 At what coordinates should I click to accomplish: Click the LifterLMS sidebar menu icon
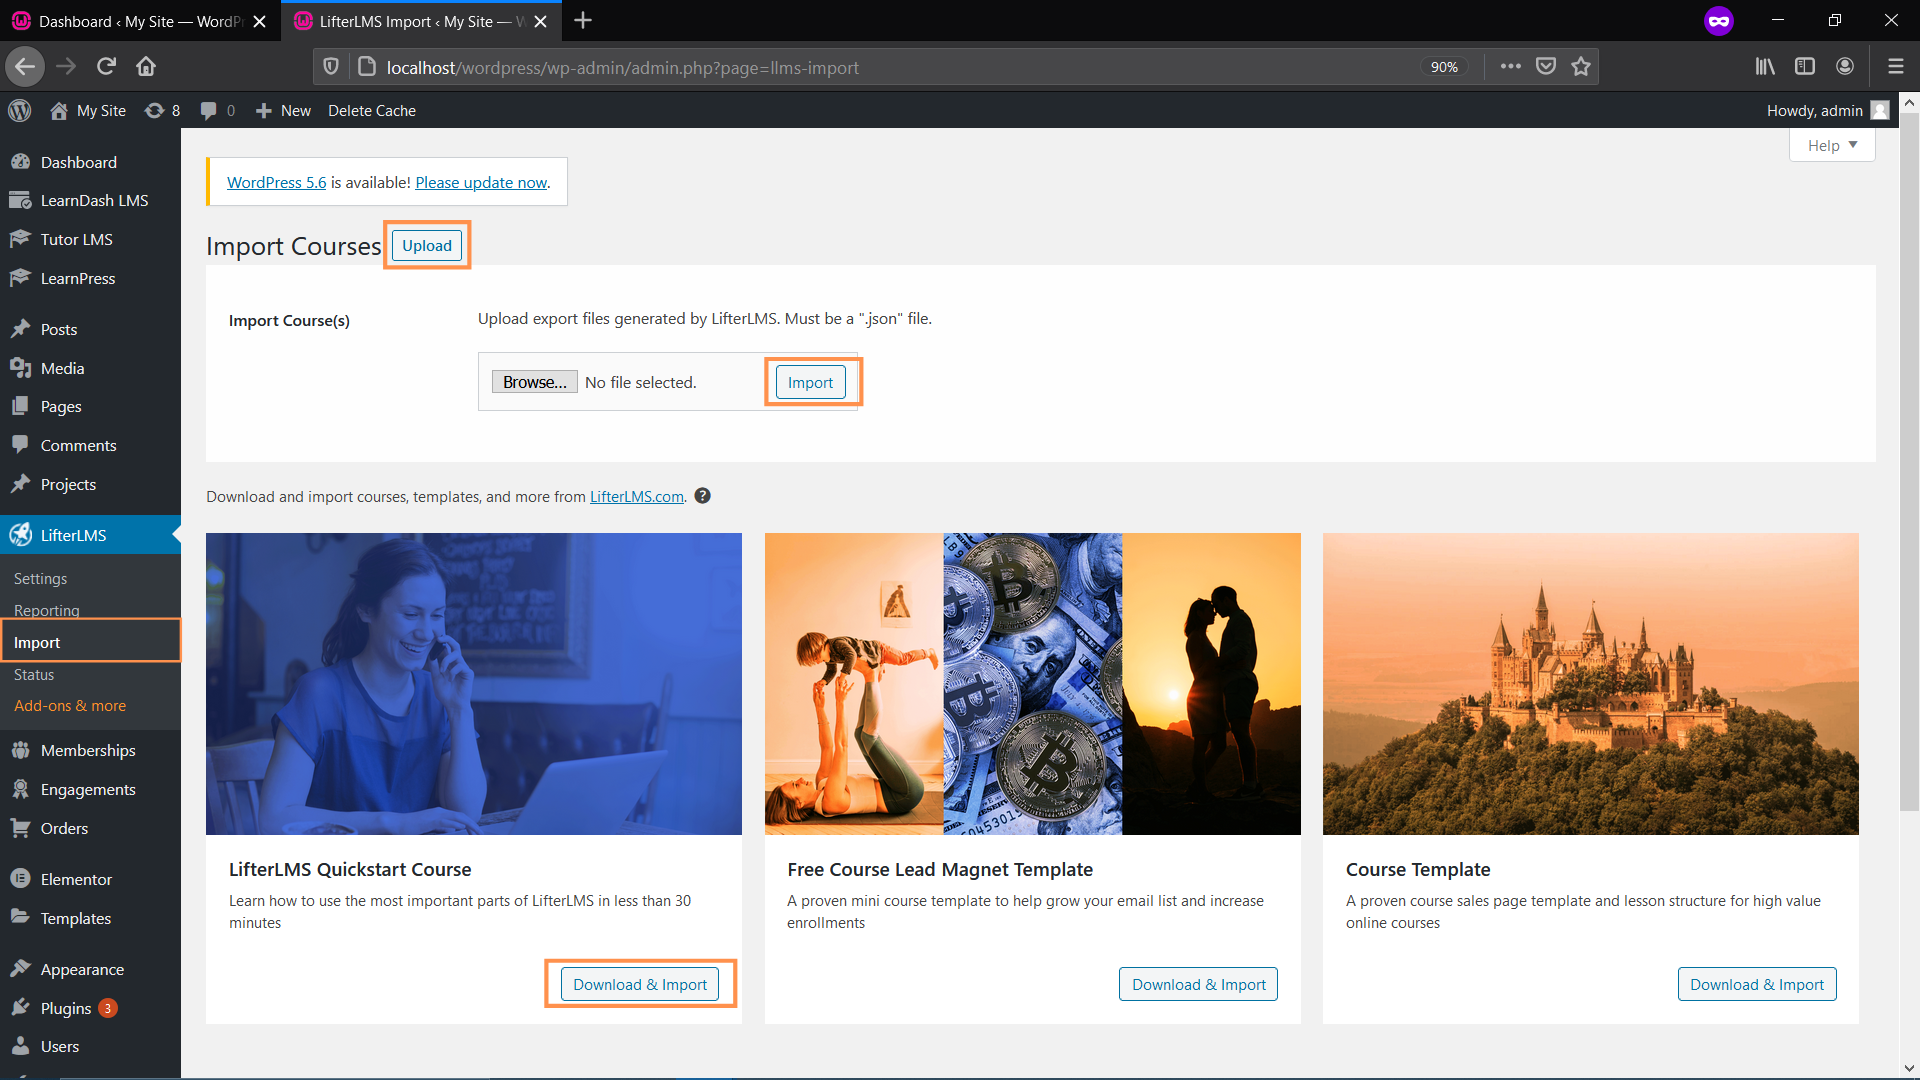[22, 534]
